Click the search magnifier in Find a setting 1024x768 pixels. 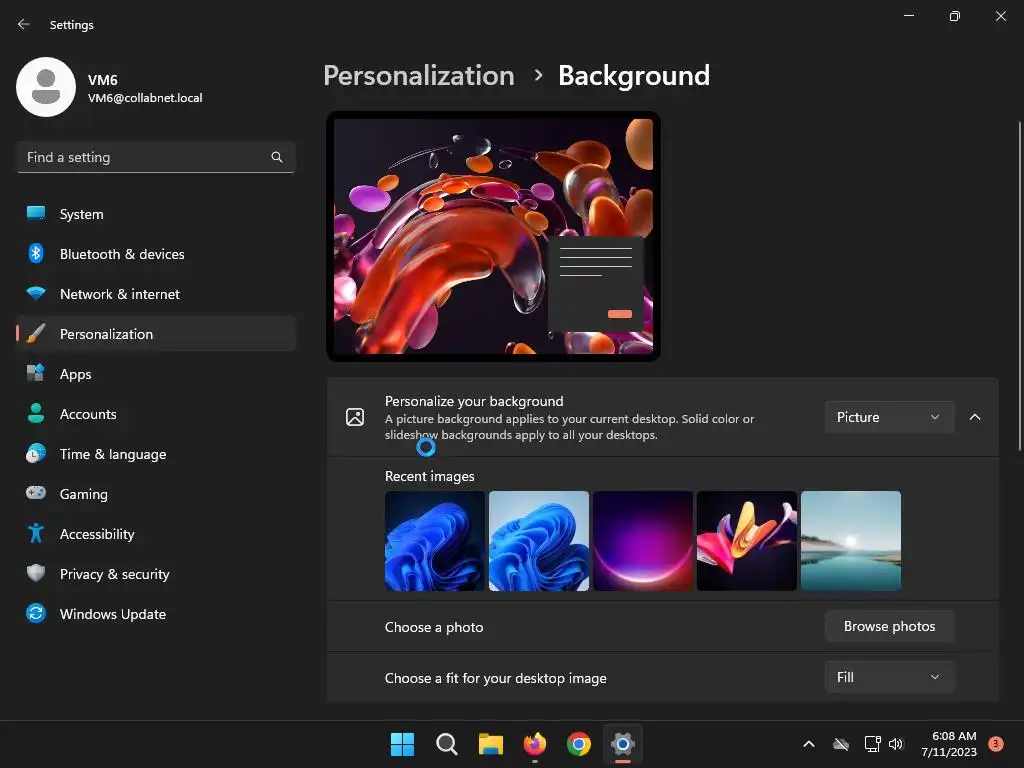277,157
